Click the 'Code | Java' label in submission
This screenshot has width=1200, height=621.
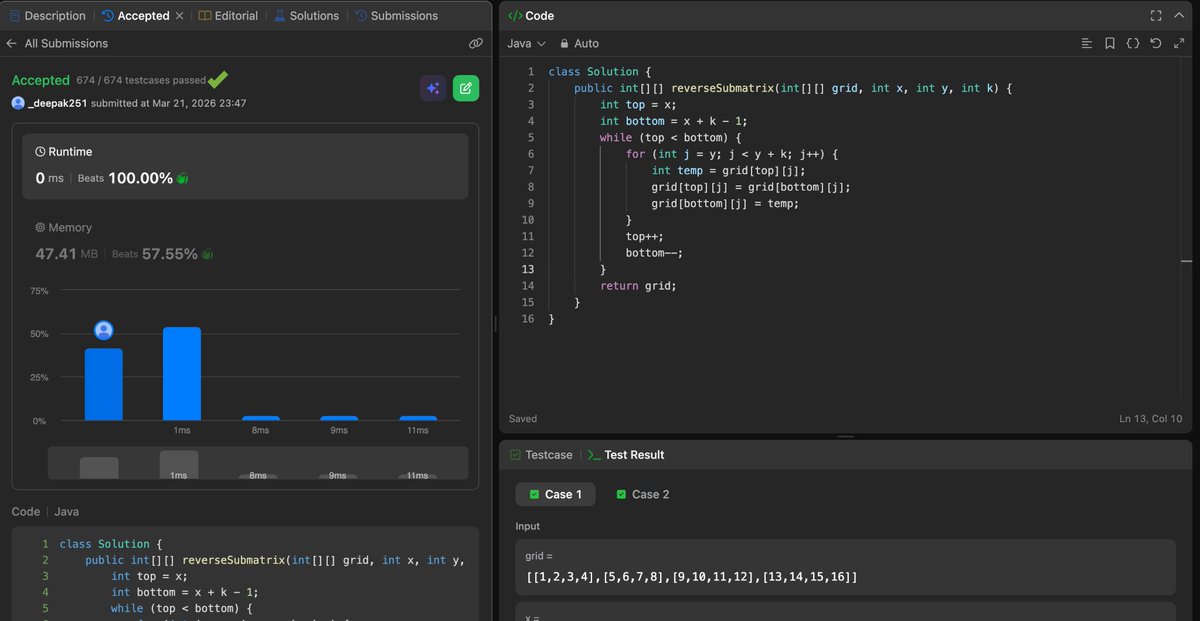coord(45,512)
